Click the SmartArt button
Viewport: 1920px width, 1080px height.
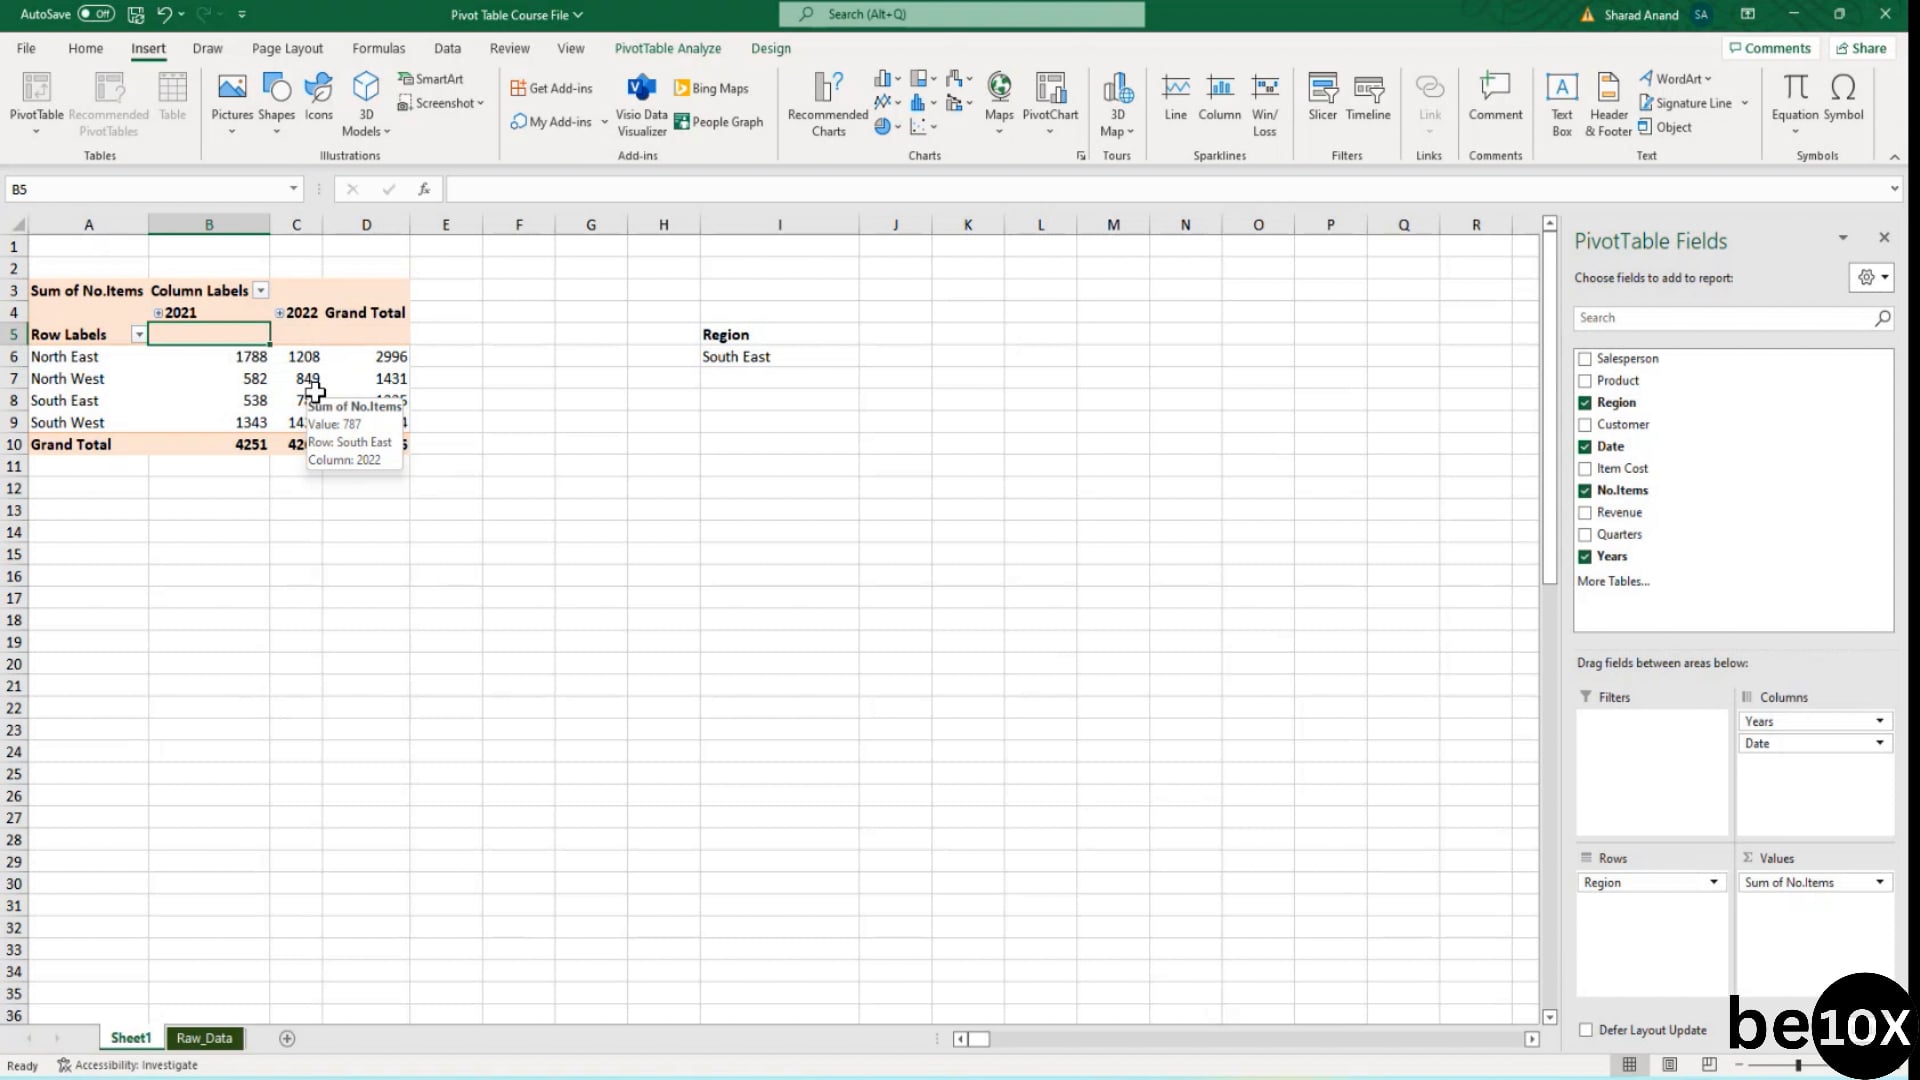point(430,79)
